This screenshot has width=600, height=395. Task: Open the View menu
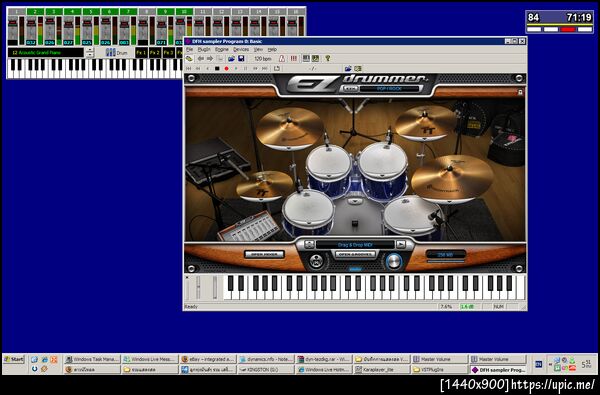(x=258, y=50)
